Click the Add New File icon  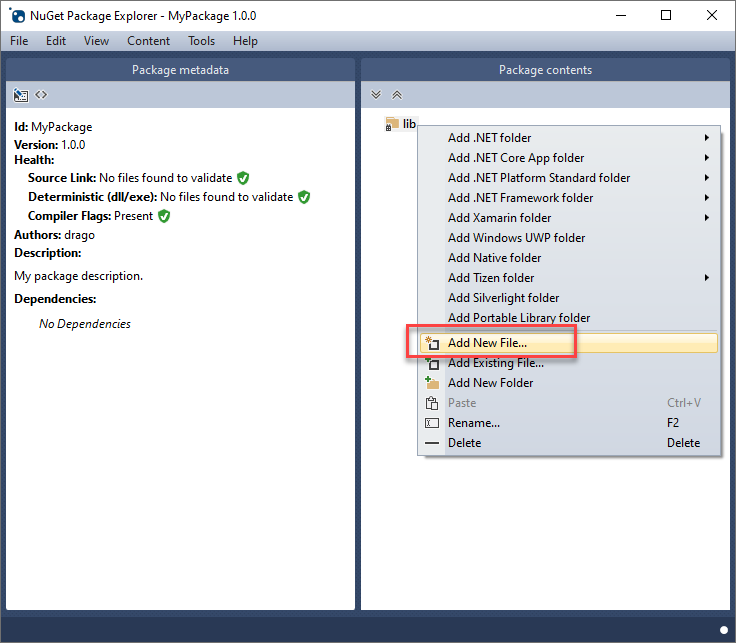click(x=432, y=343)
